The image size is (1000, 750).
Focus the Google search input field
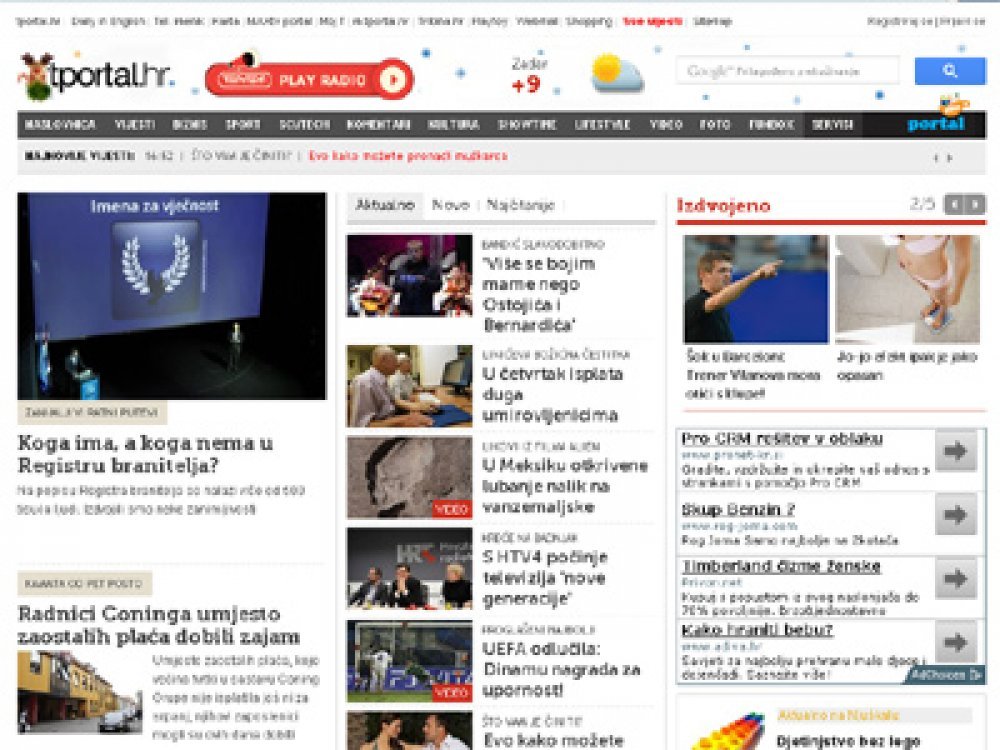788,71
